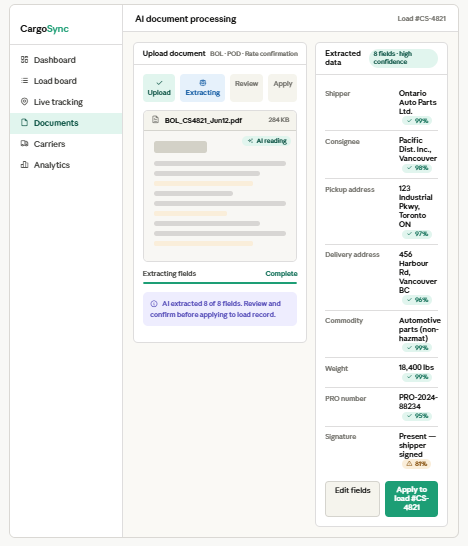Click the Analytics bar chart icon
Image resolution: width=468 pixels, height=546 pixels.
[24, 165]
